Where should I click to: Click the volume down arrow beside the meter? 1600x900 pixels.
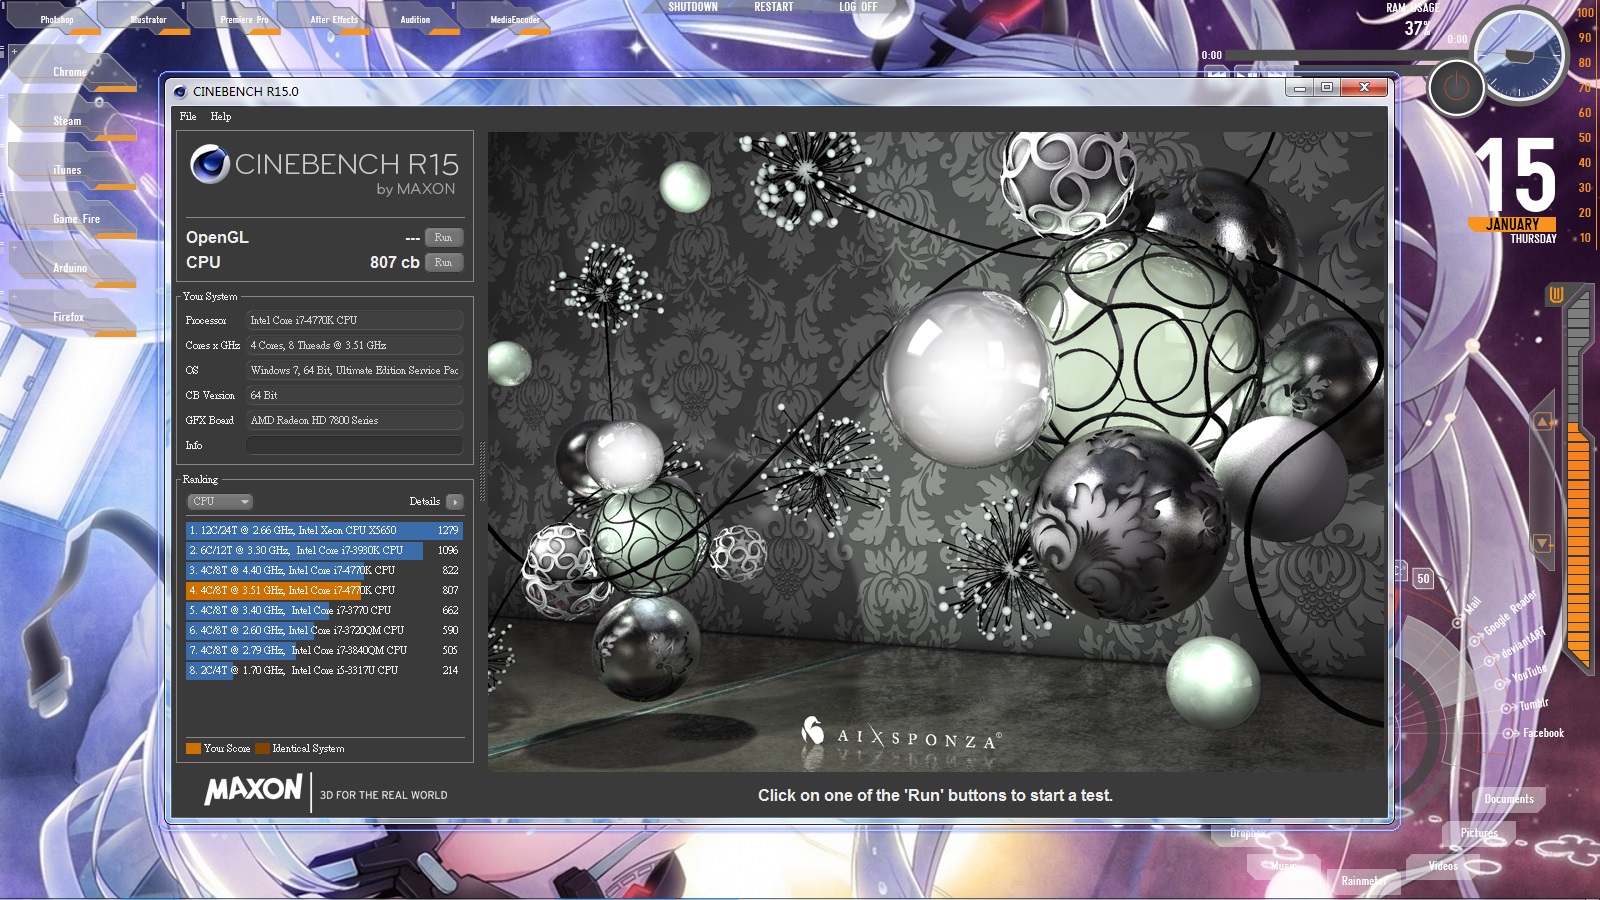[x=1543, y=543]
